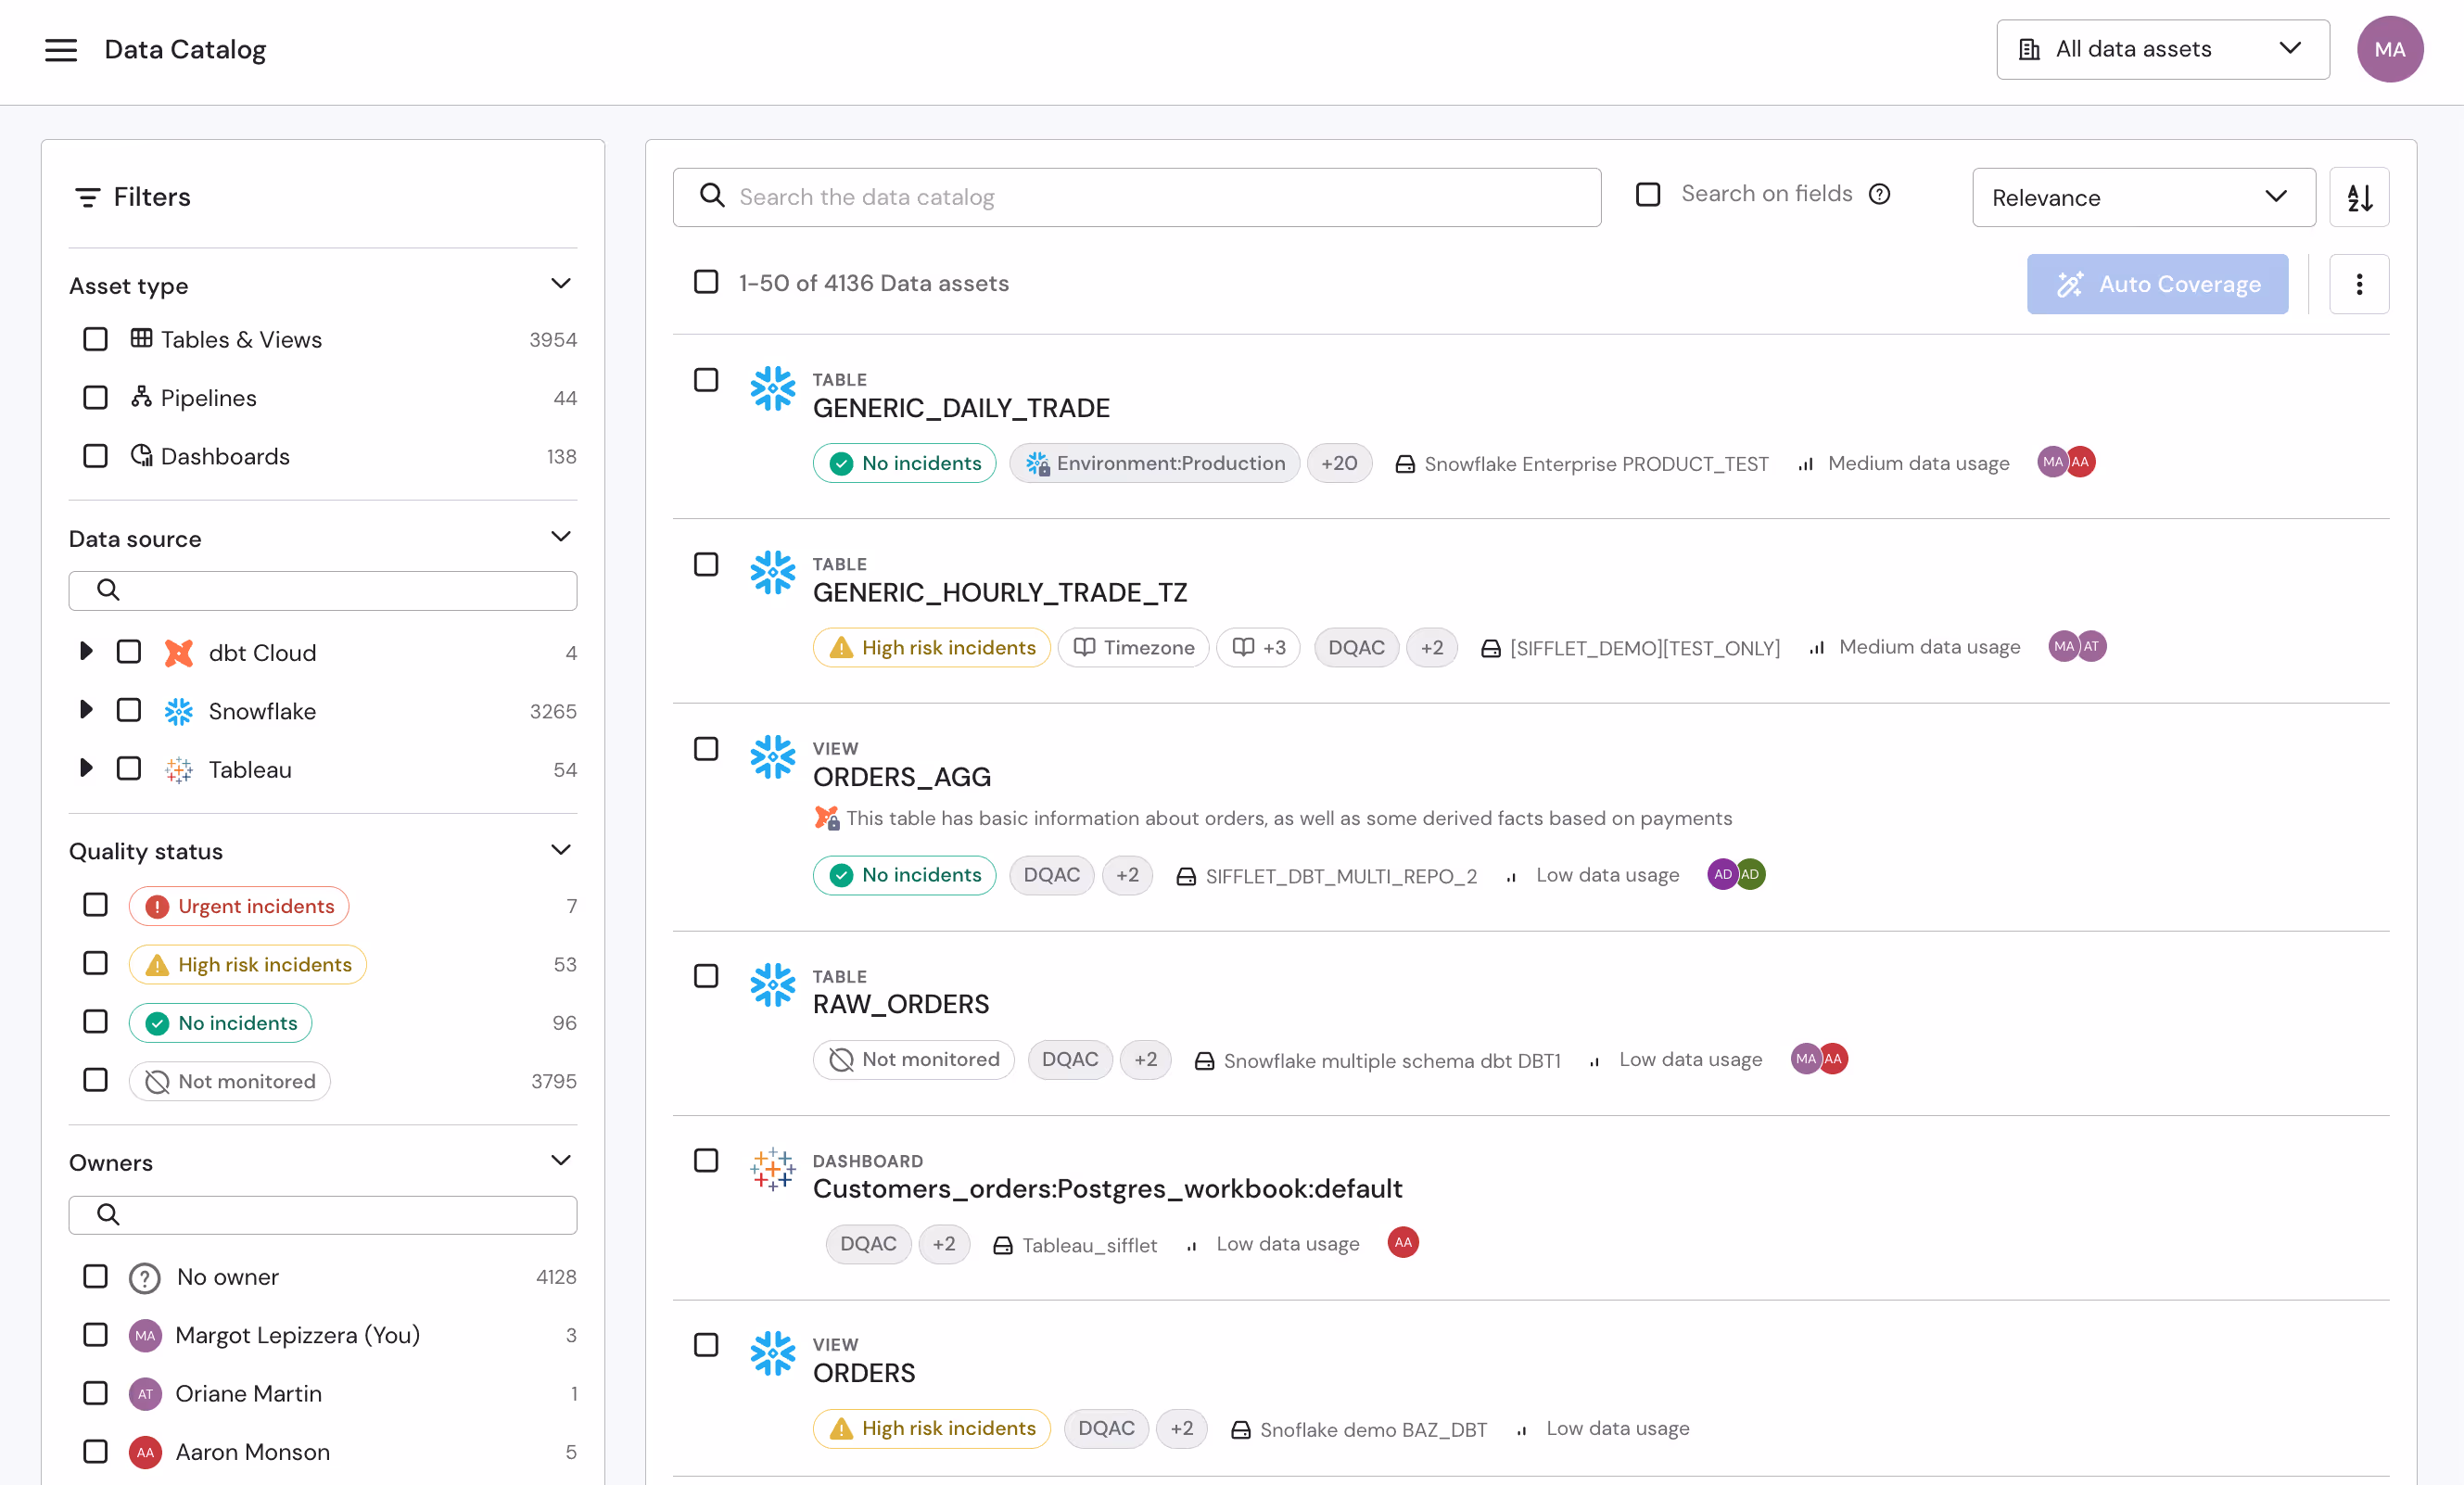Click the +20 tags chip on GENERIC_DAILY_TRADE
2464x1485 pixels.
pos(1339,463)
